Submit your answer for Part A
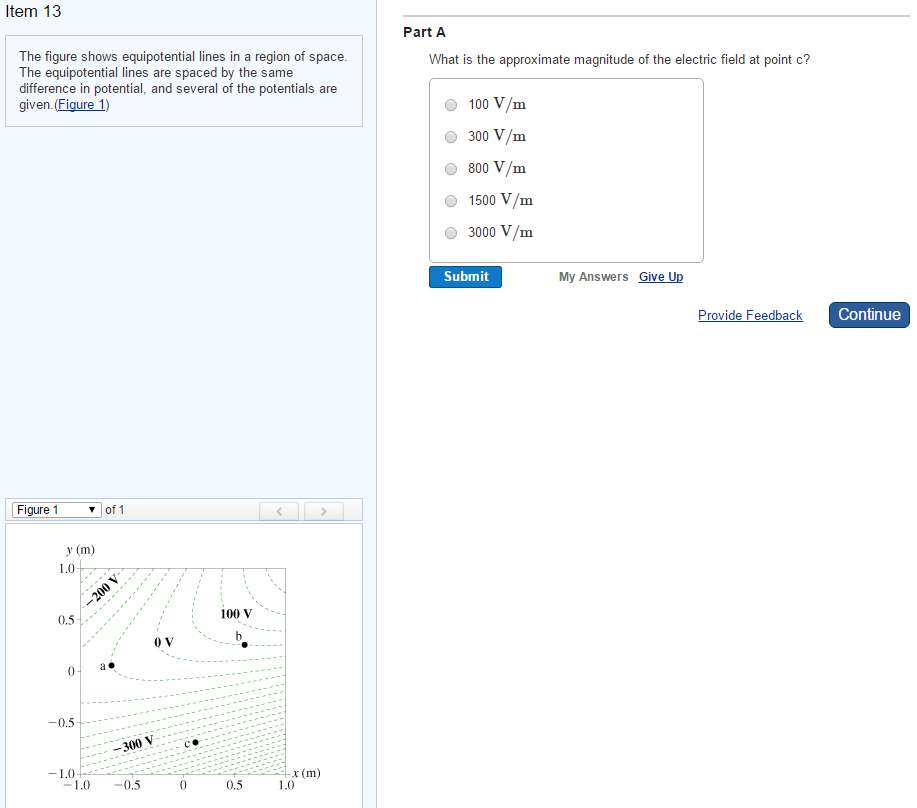Screen dimensions: 917x808 (x=464, y=276)
